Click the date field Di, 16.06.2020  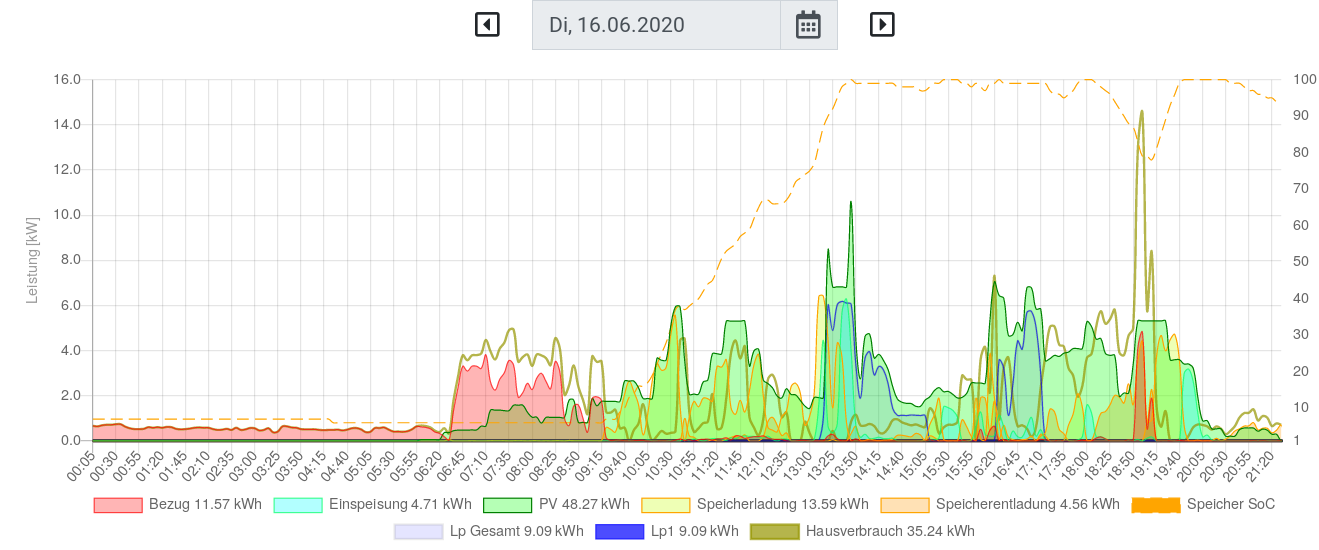tap(656, 25)
